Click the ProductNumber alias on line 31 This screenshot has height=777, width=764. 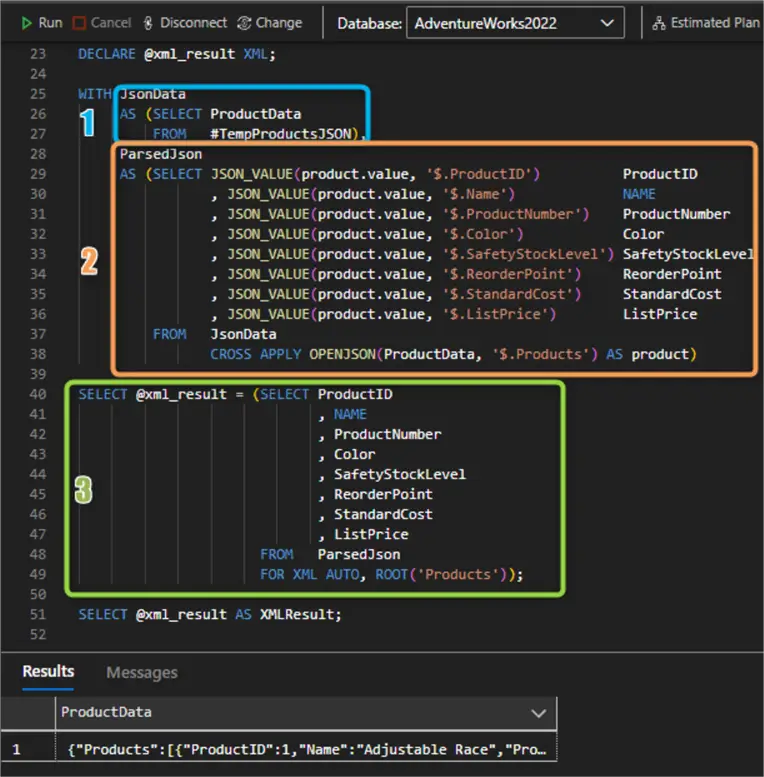[x=676, y=214]
